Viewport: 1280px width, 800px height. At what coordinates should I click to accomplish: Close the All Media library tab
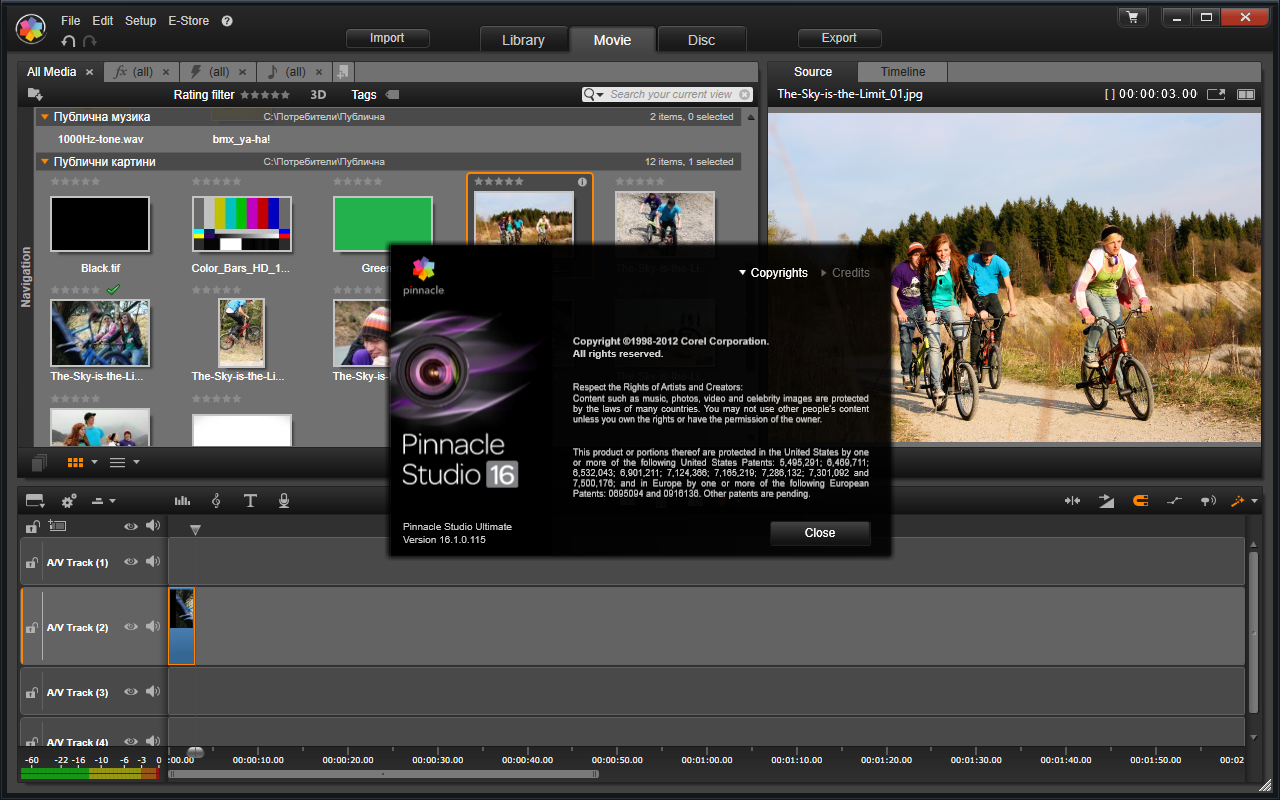(89, 72)
